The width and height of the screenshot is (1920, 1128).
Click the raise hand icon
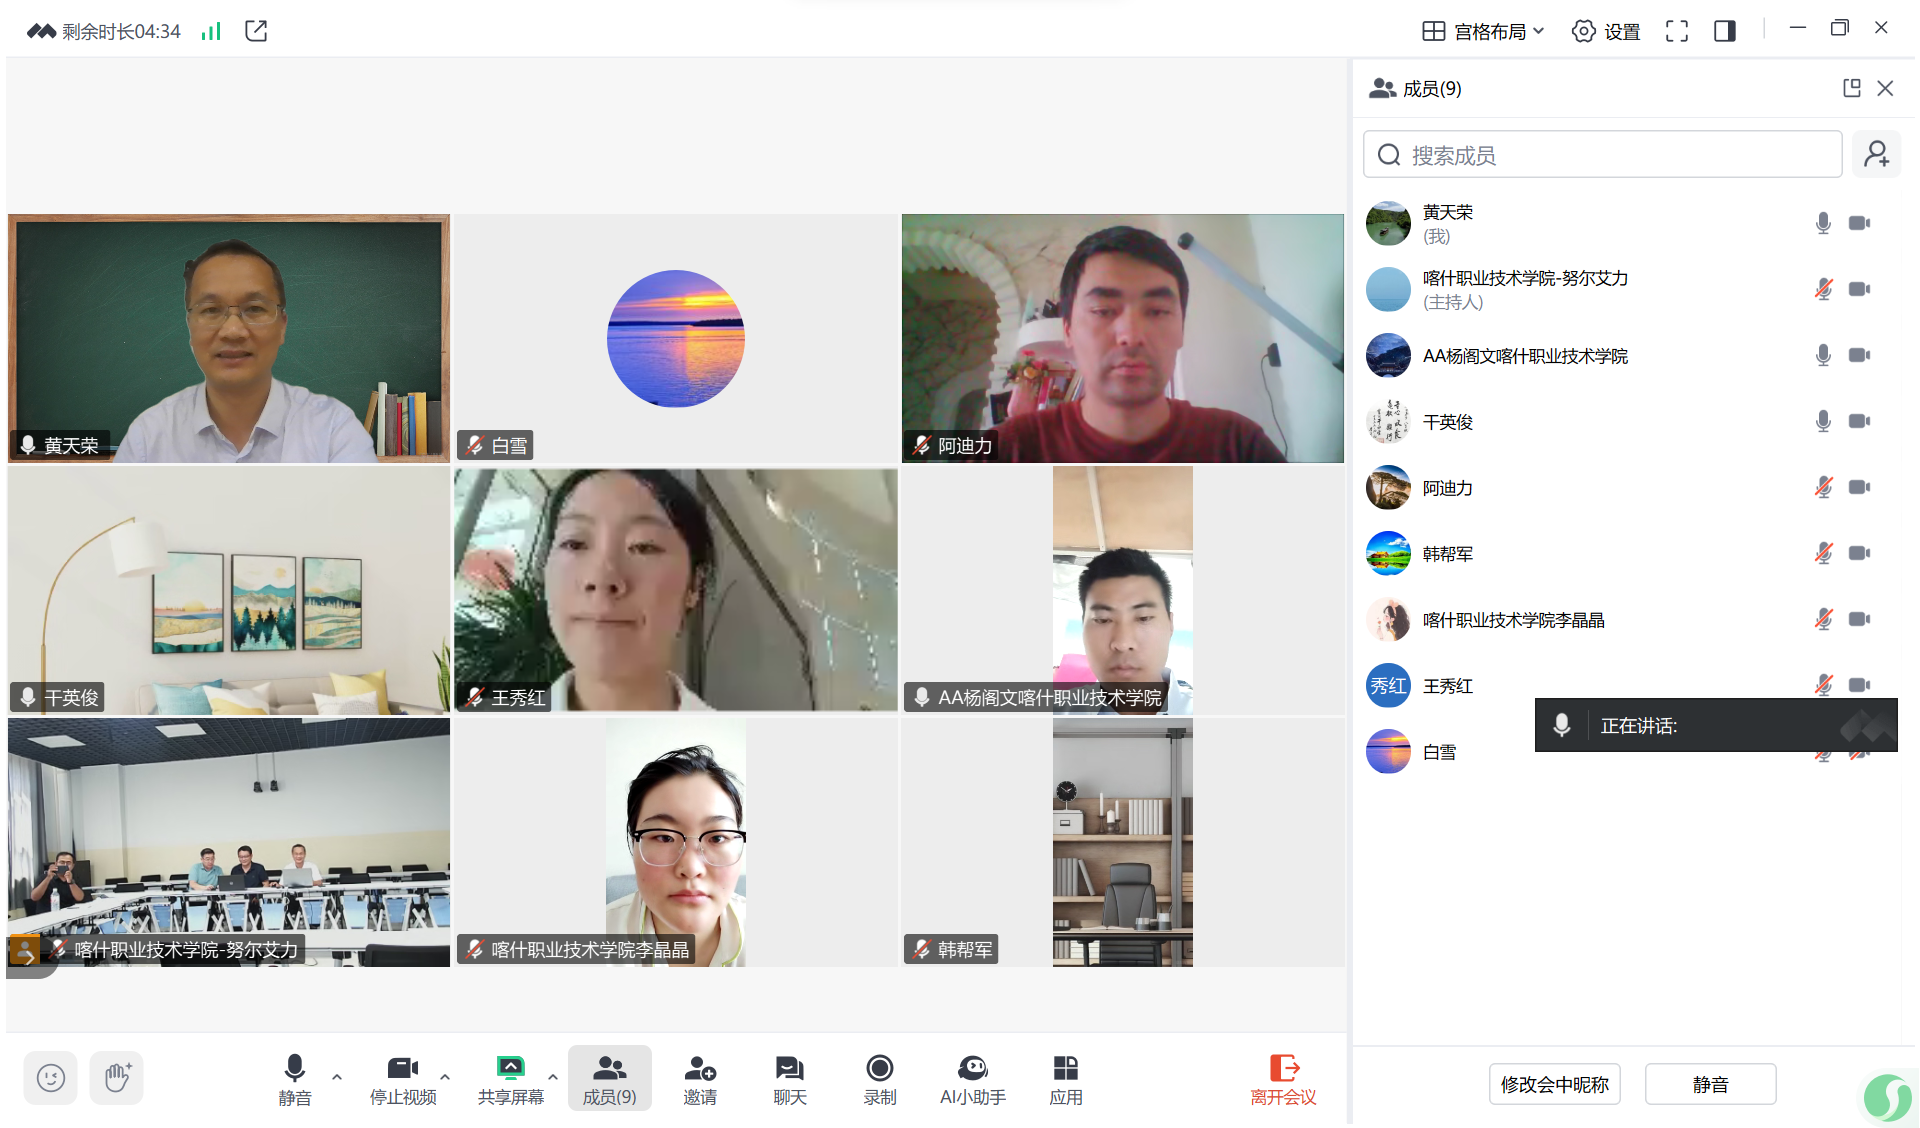coord(116,1077)
